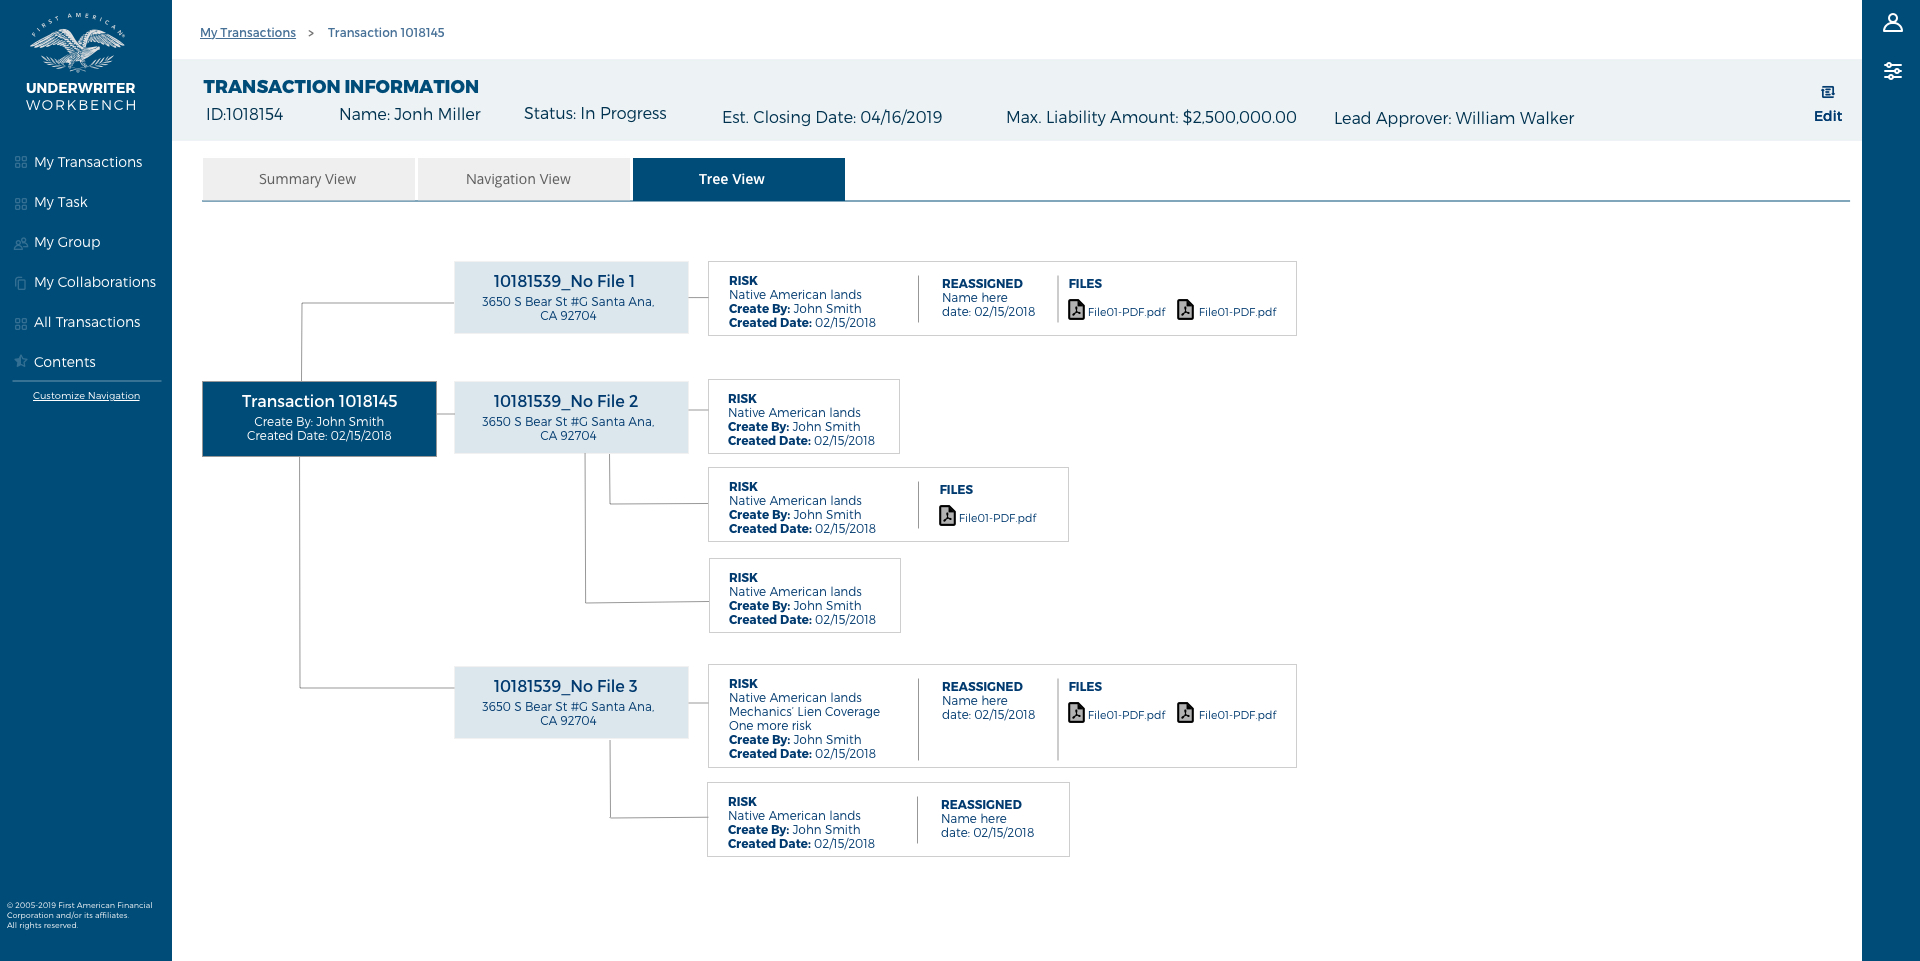Viewport: 1920px width, 961px height.
Task: Switch to the Summary View tab
Action: 308,179
